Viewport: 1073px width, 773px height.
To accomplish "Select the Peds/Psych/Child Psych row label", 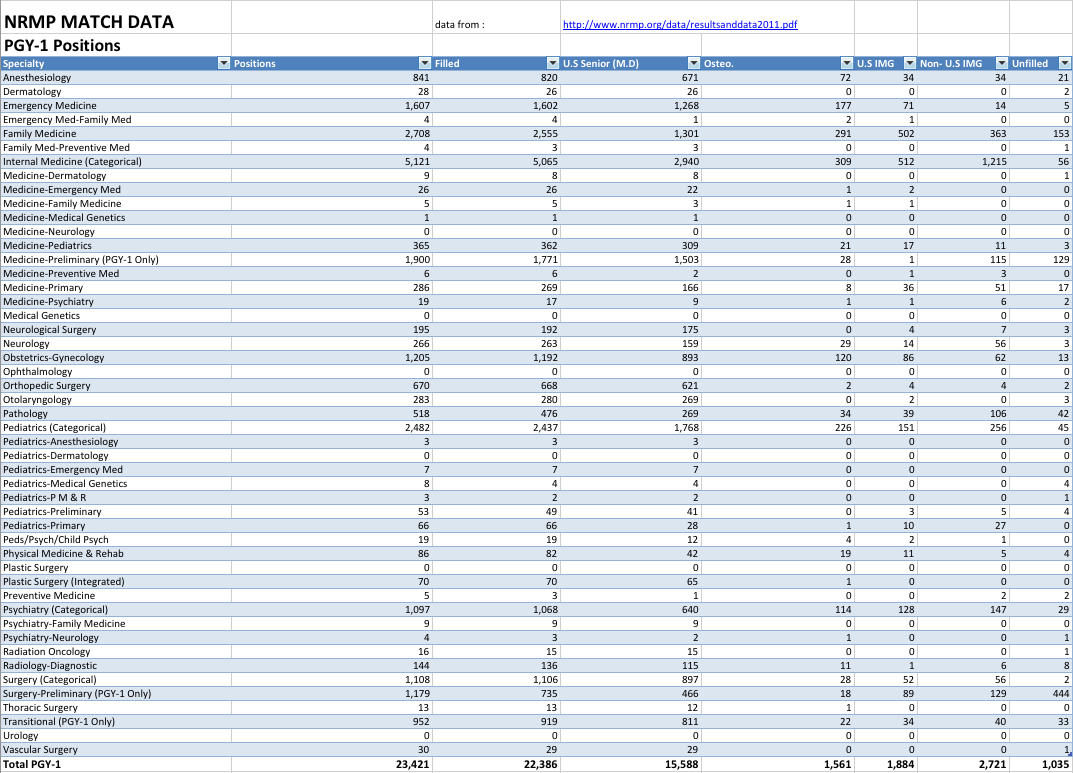I will click(x=116, y=540).
